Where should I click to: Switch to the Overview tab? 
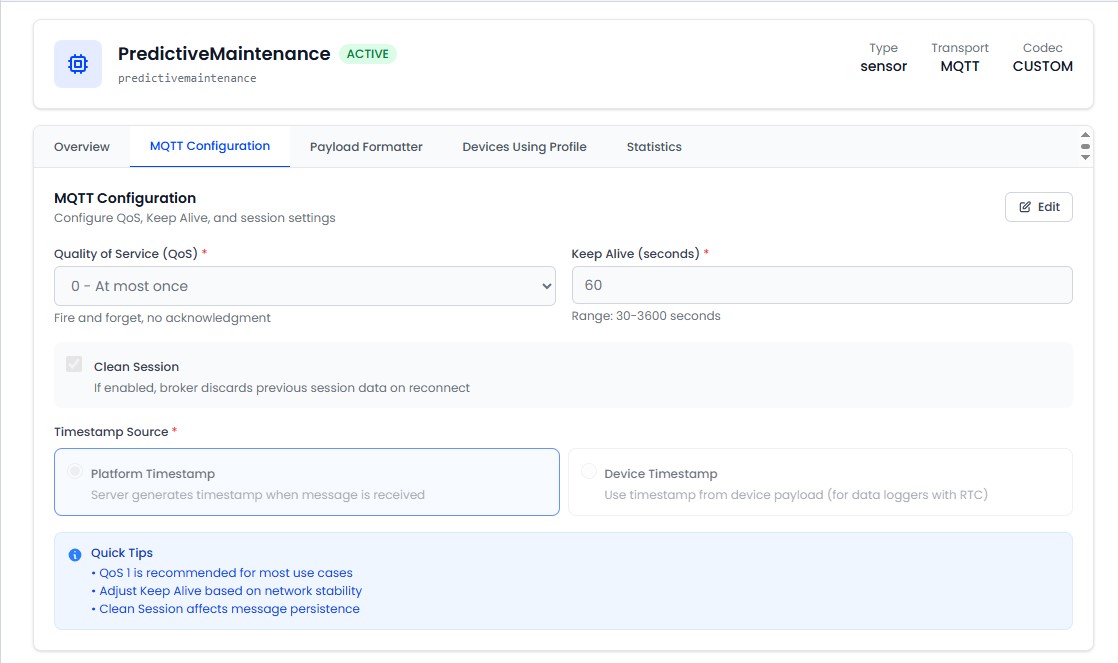coord(81,146)
